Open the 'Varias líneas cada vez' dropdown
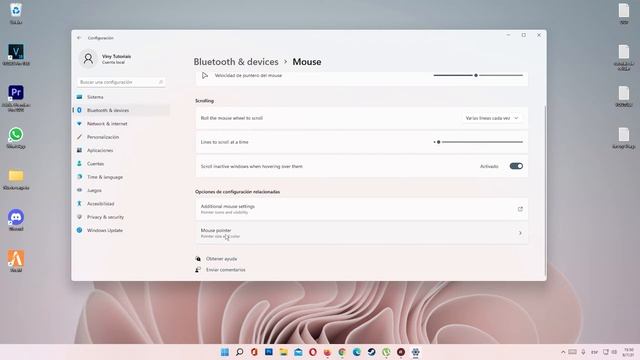The width and height of the screenshot is (640, 360). 492,118
